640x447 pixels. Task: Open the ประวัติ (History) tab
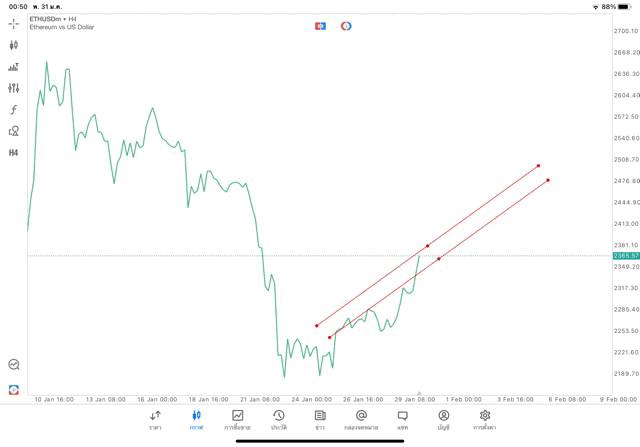[x=278, y=420]
